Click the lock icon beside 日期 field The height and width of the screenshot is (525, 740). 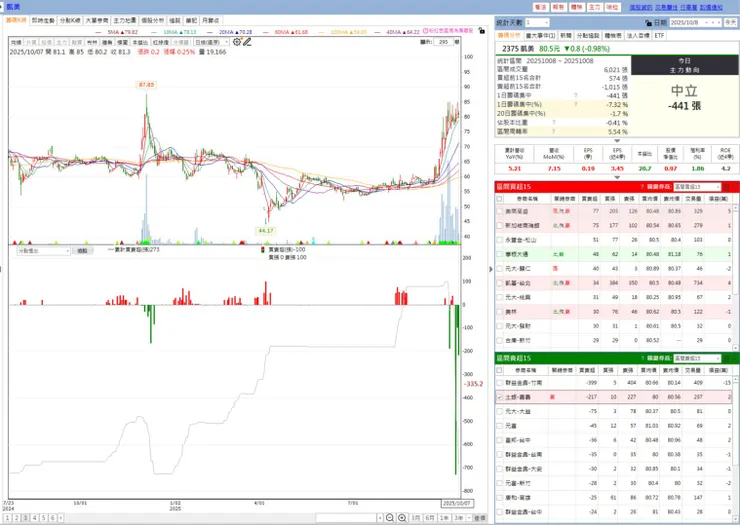pos(648,23)
